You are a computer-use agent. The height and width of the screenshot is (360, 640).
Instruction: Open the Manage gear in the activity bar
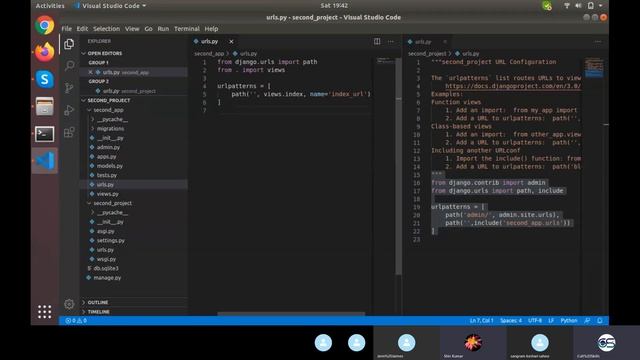69,304
